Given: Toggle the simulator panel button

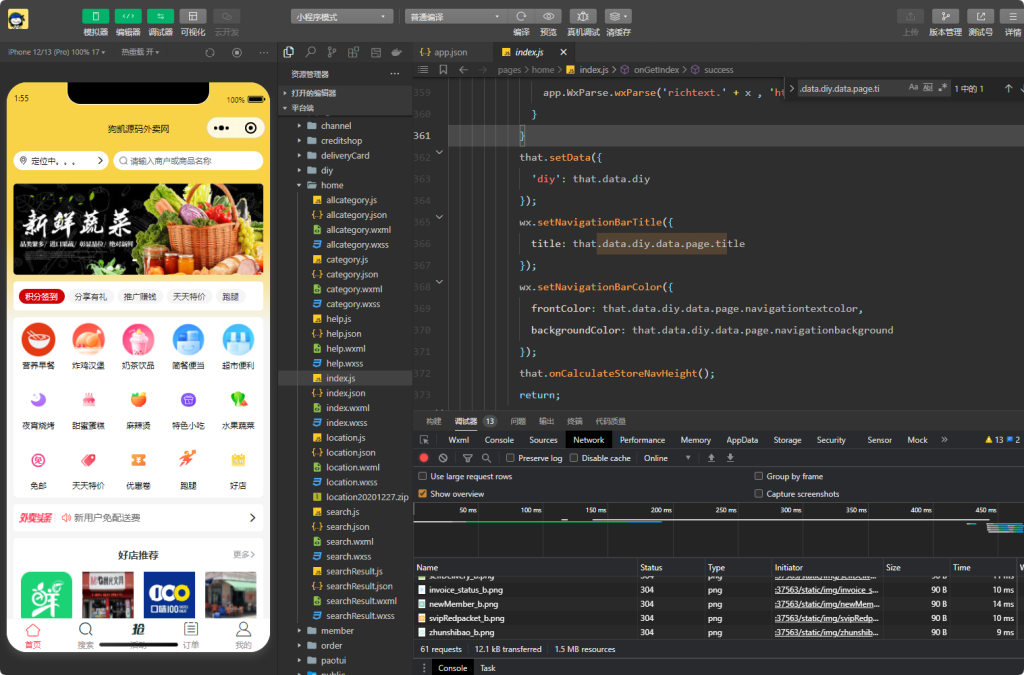Looking at the screenshot, I should point(95,16).
